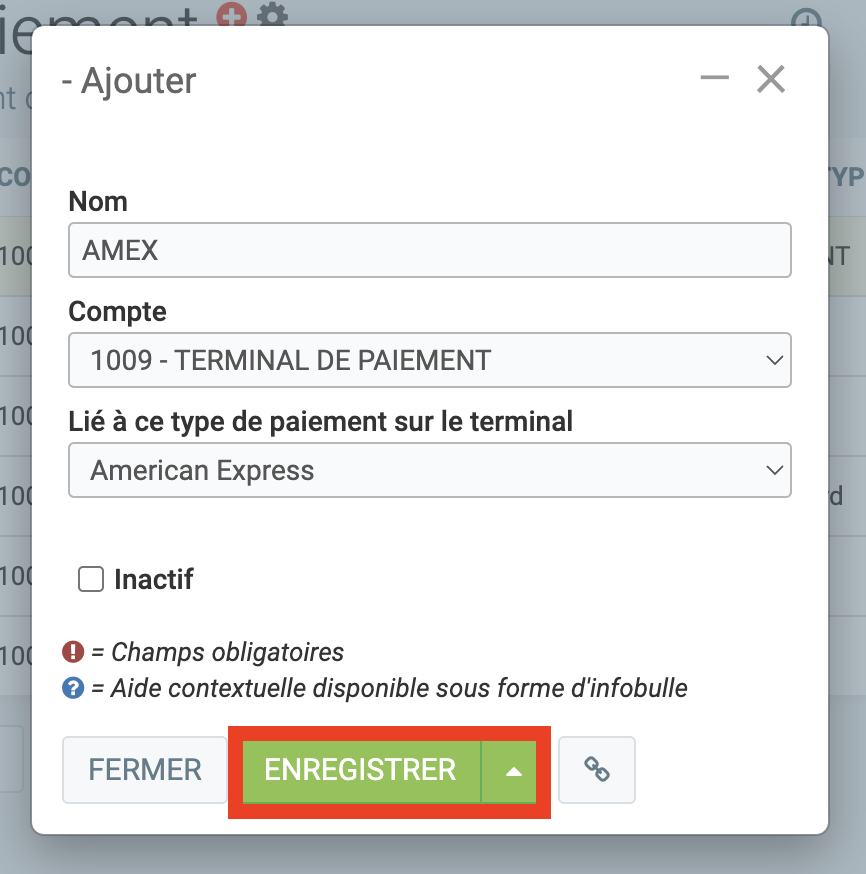Image resolution: width=866 pixels, height=874 pixels.
Task: Expand the ENREGISTRER options arrow
Action: coord(513,771)
